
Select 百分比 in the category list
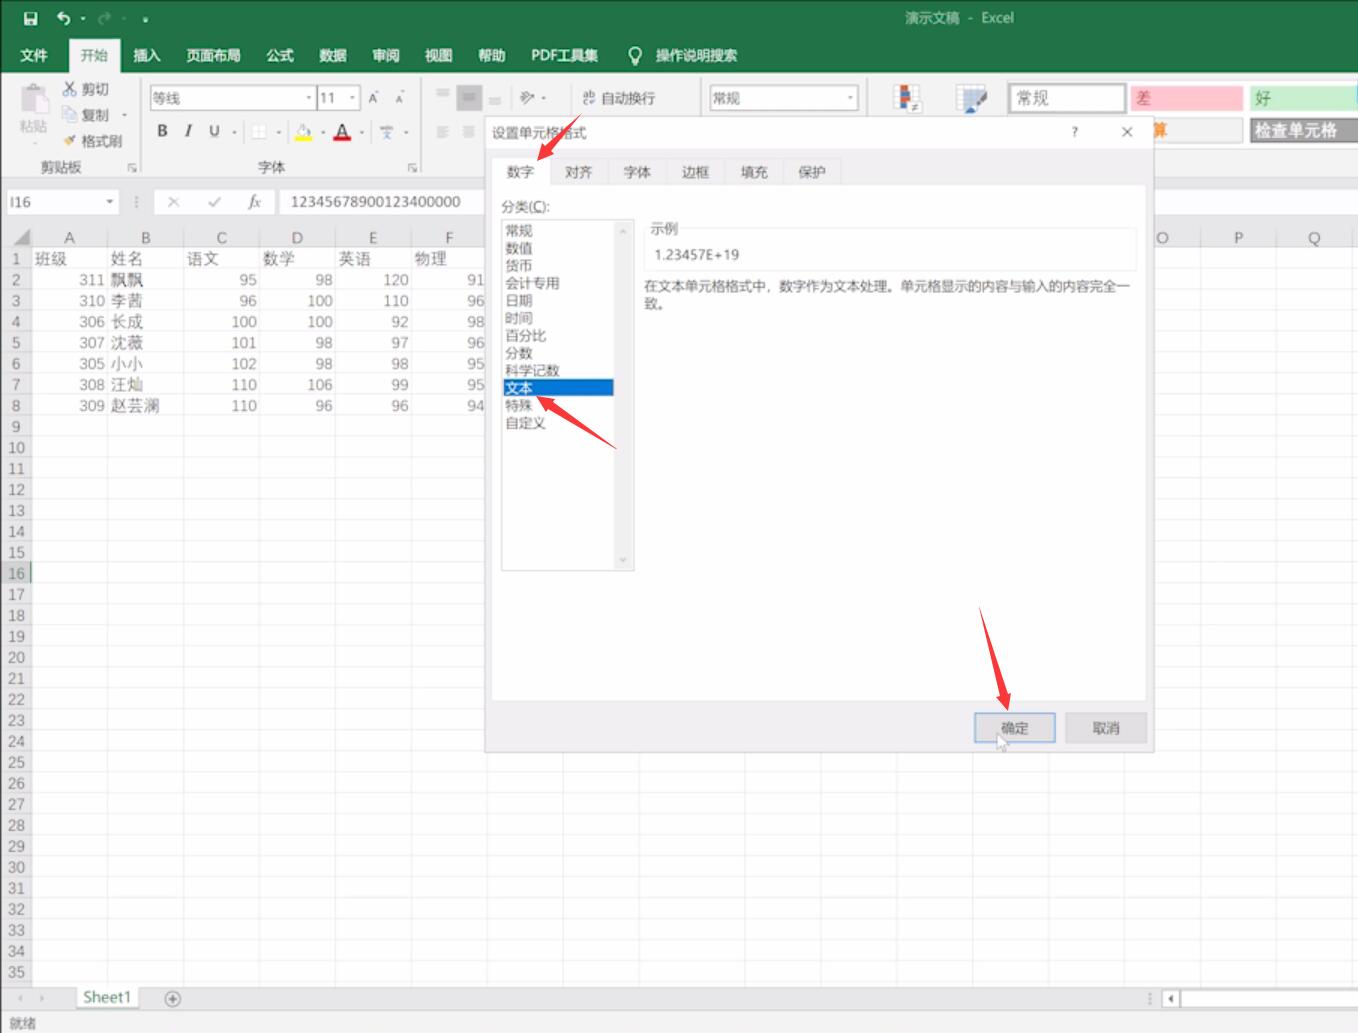pyautogui.click(x=525, y=335)
